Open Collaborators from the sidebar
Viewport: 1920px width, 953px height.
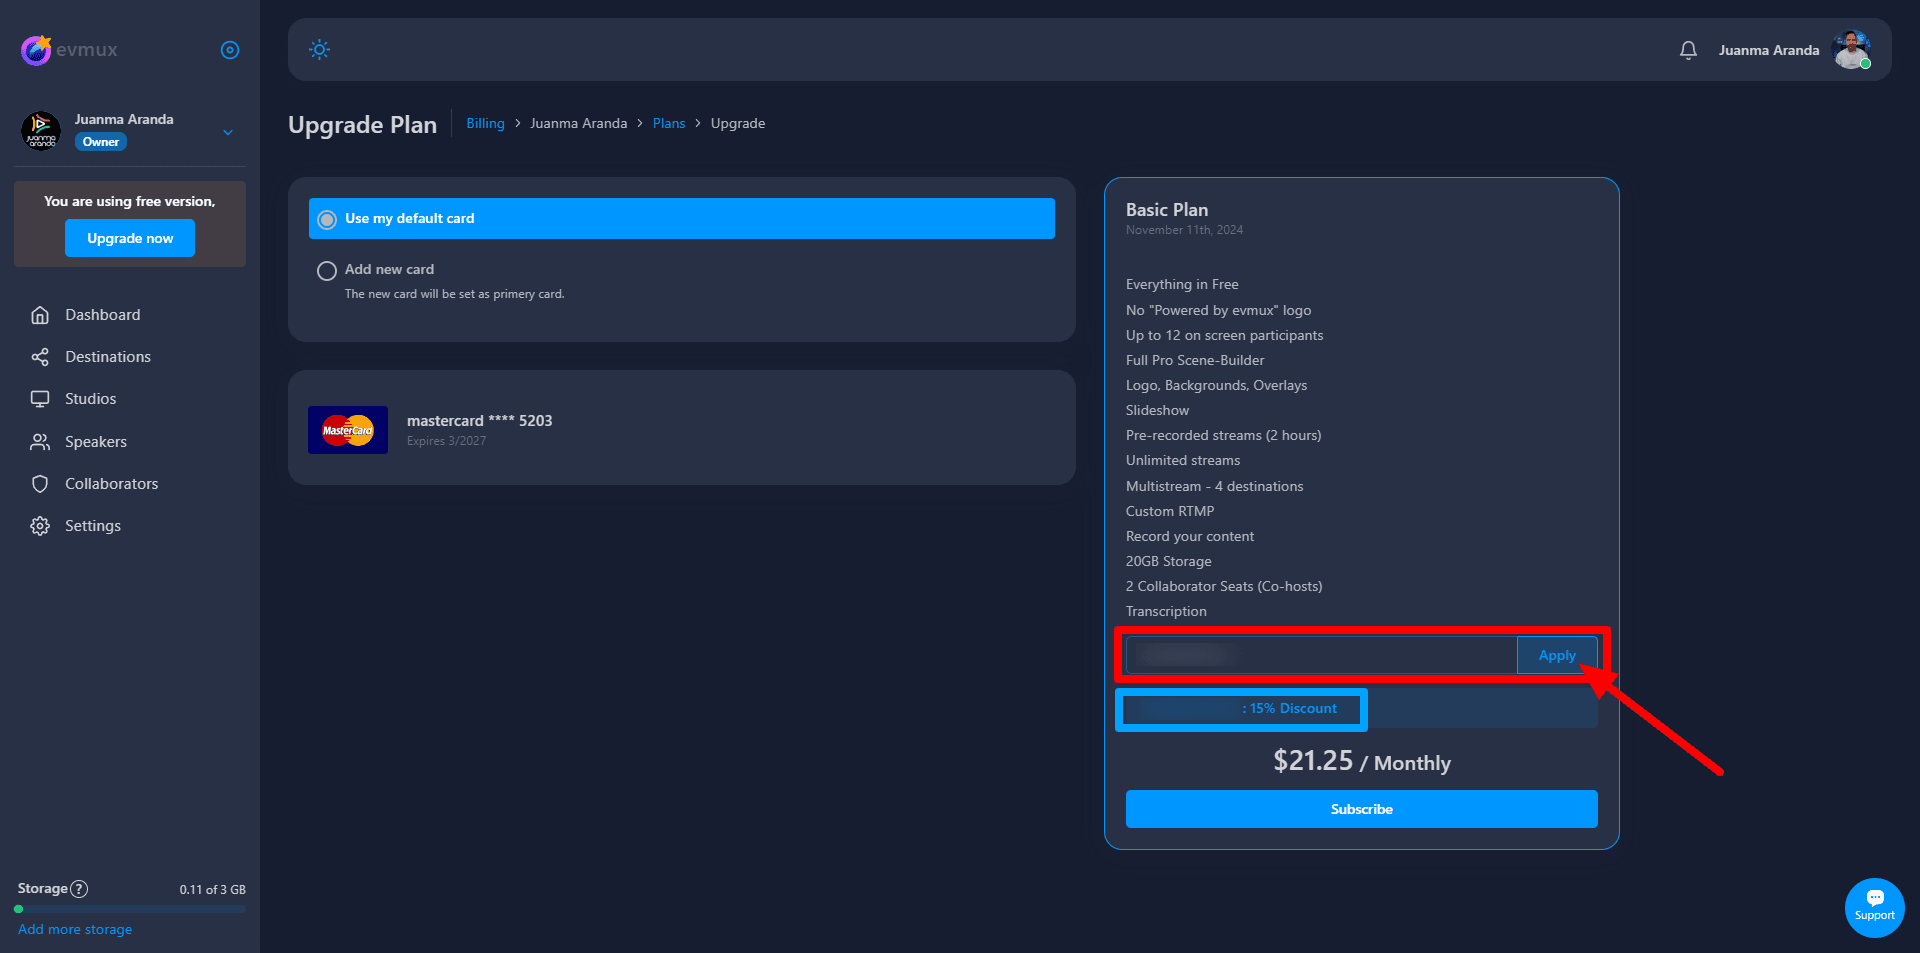click(x=112, y=484)
